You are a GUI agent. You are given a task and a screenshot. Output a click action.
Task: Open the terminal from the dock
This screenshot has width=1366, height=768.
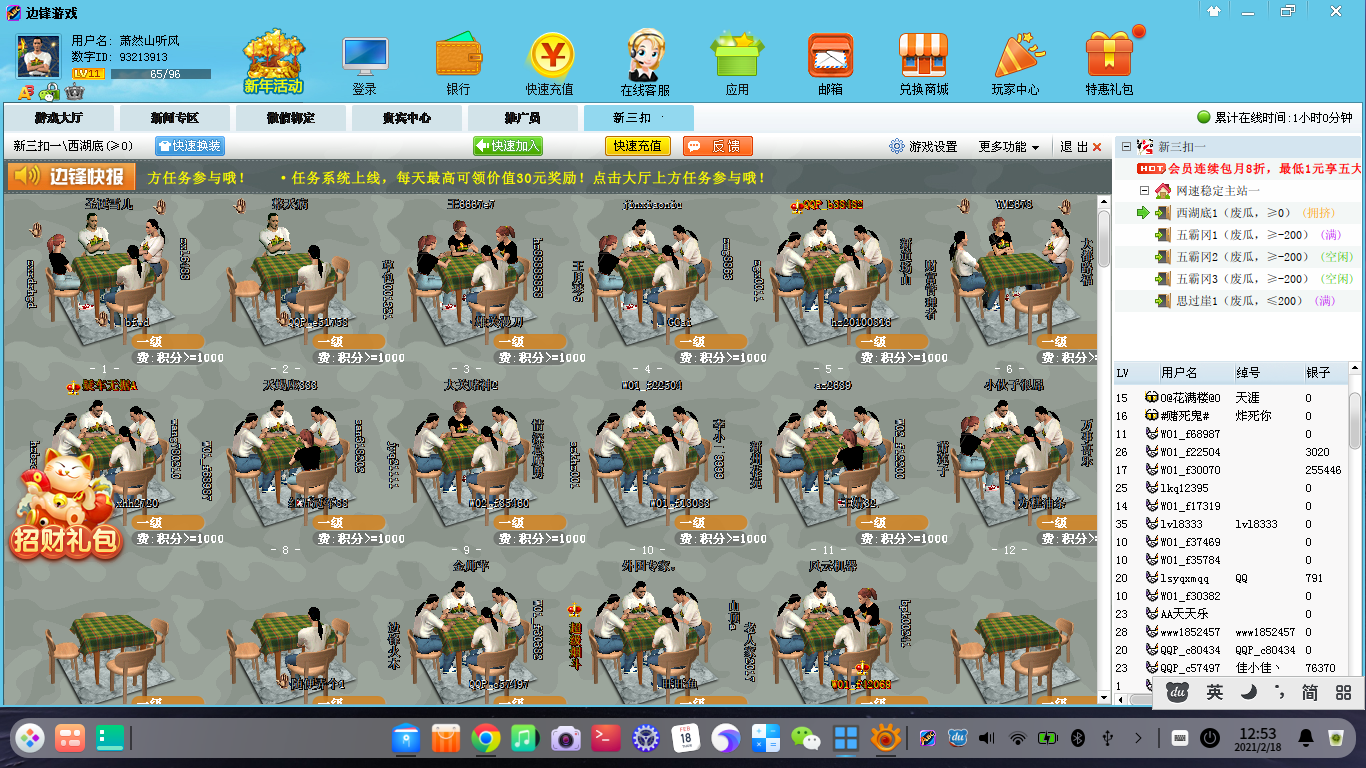click(x=606, y=739)
